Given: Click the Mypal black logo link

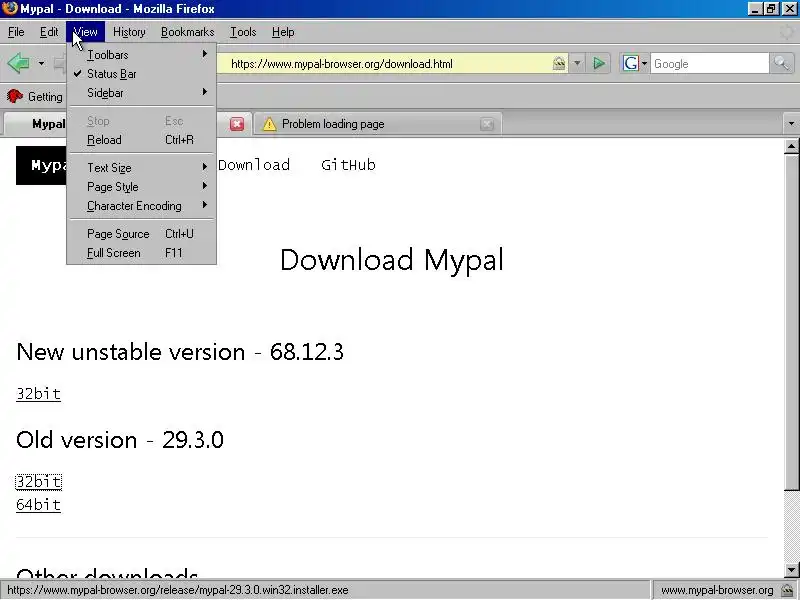Looking at the screenshot, I should pos(41,165).
